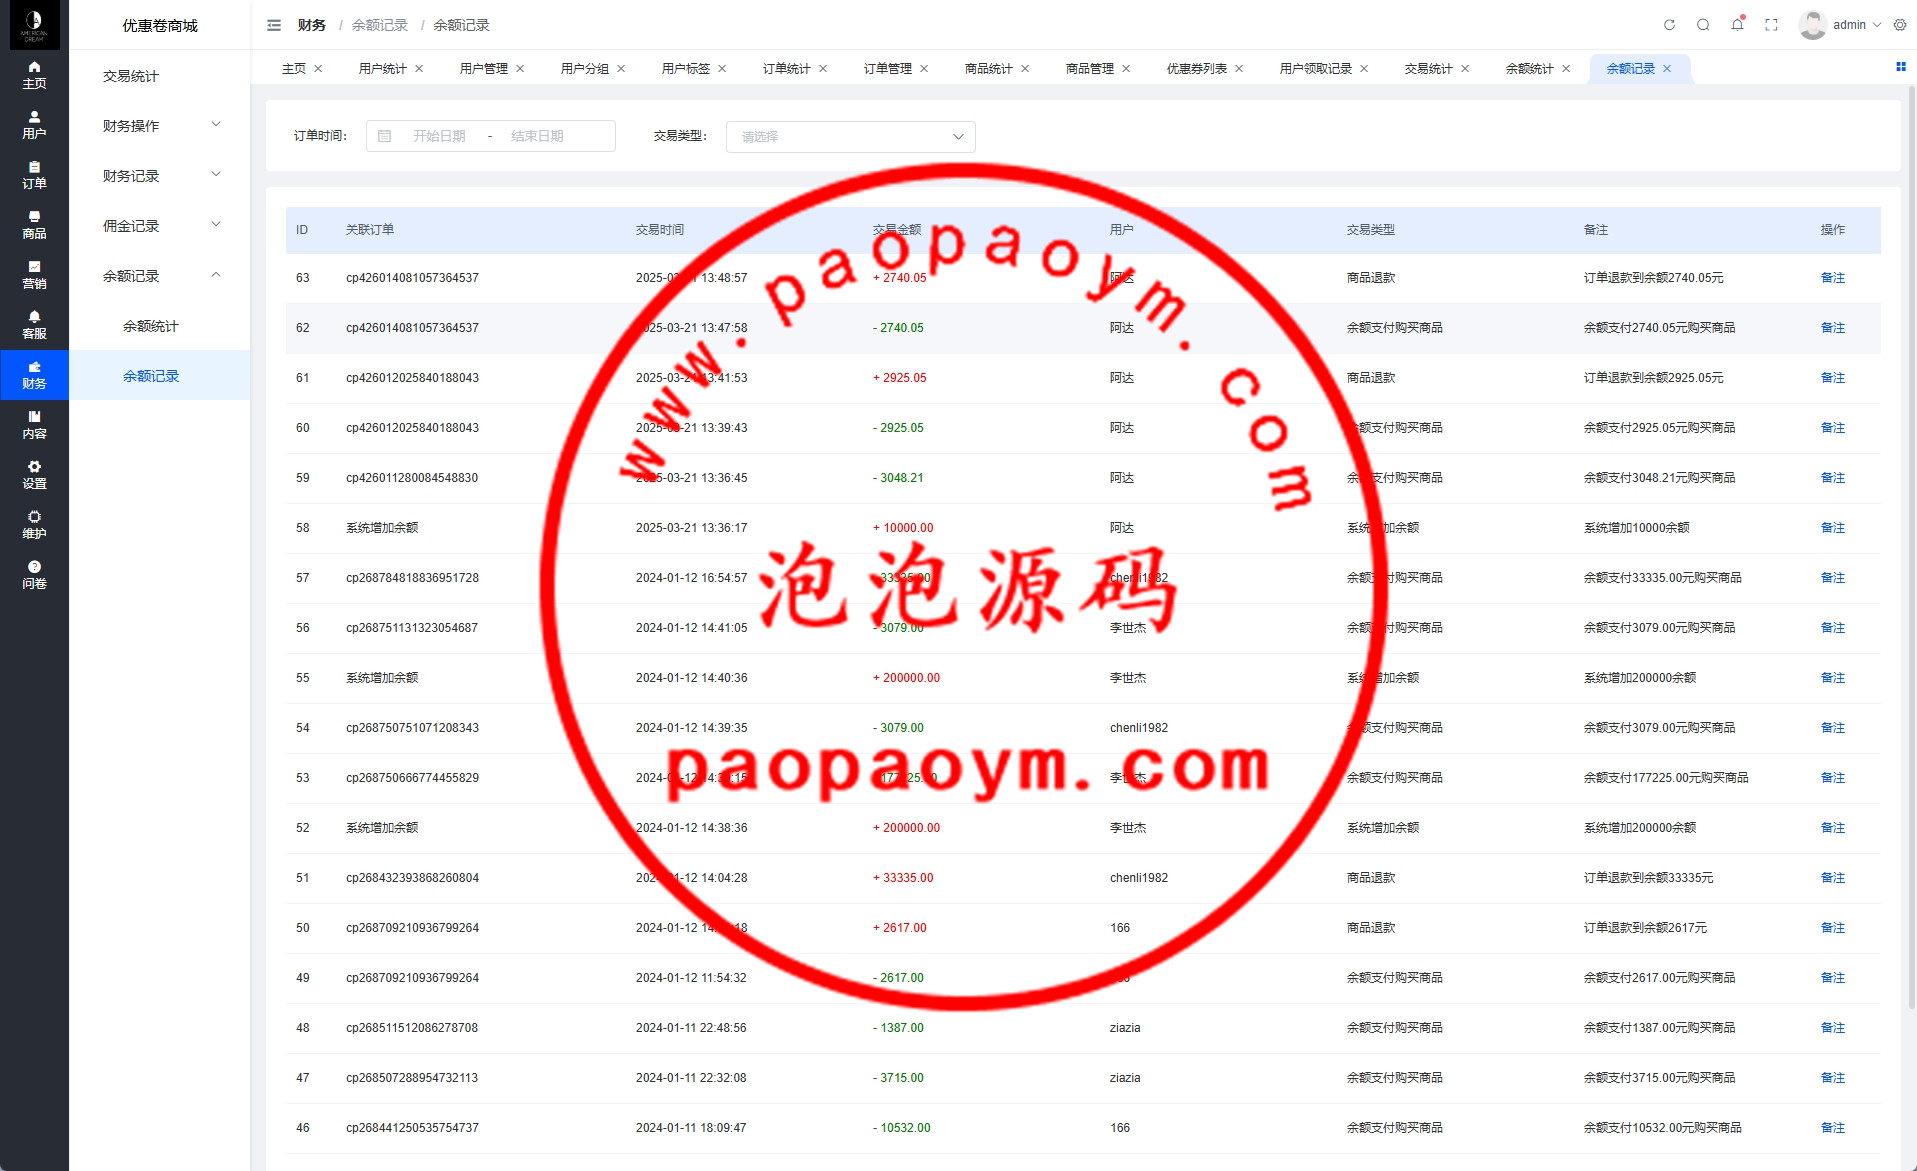This screenshot has width=1917, height=1171.
Task: Switch to the 订单管理 tab
Action: 887,69
